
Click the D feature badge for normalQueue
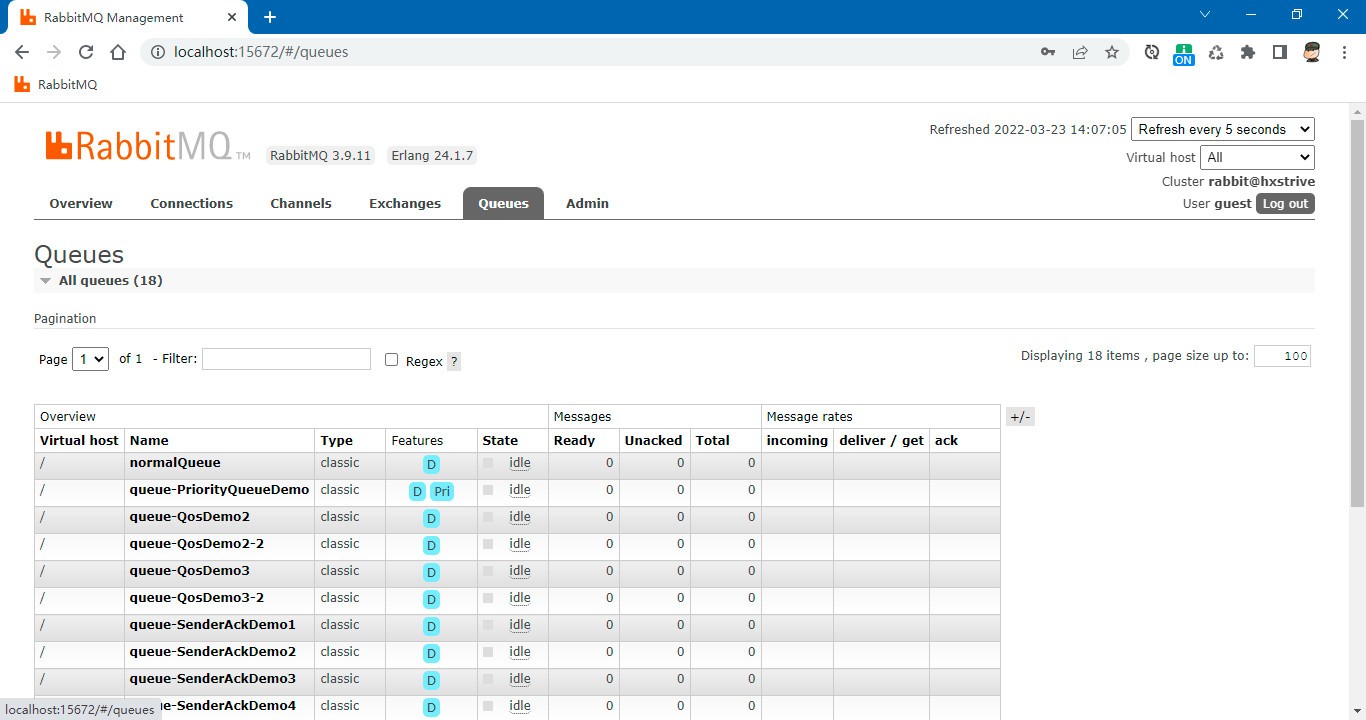click(x=431, y=465)
